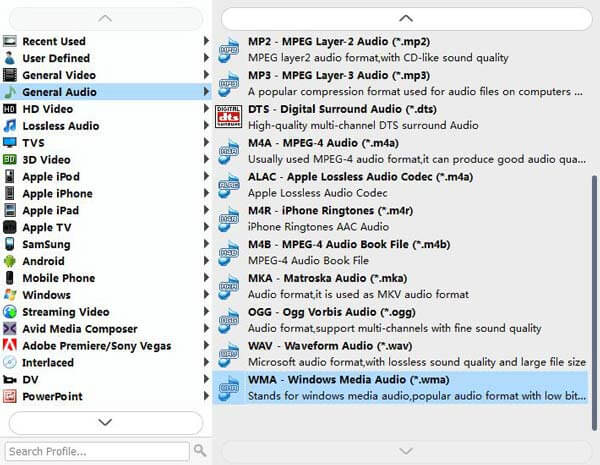Click the Apple iPad device icon
Viewport: 600px width, 465px height.
point(10,210)
